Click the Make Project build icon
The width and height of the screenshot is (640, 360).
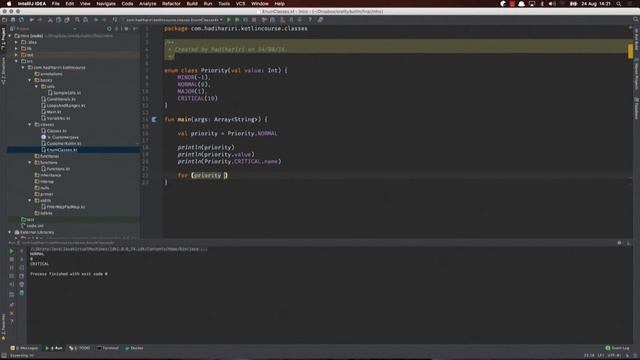115,20
